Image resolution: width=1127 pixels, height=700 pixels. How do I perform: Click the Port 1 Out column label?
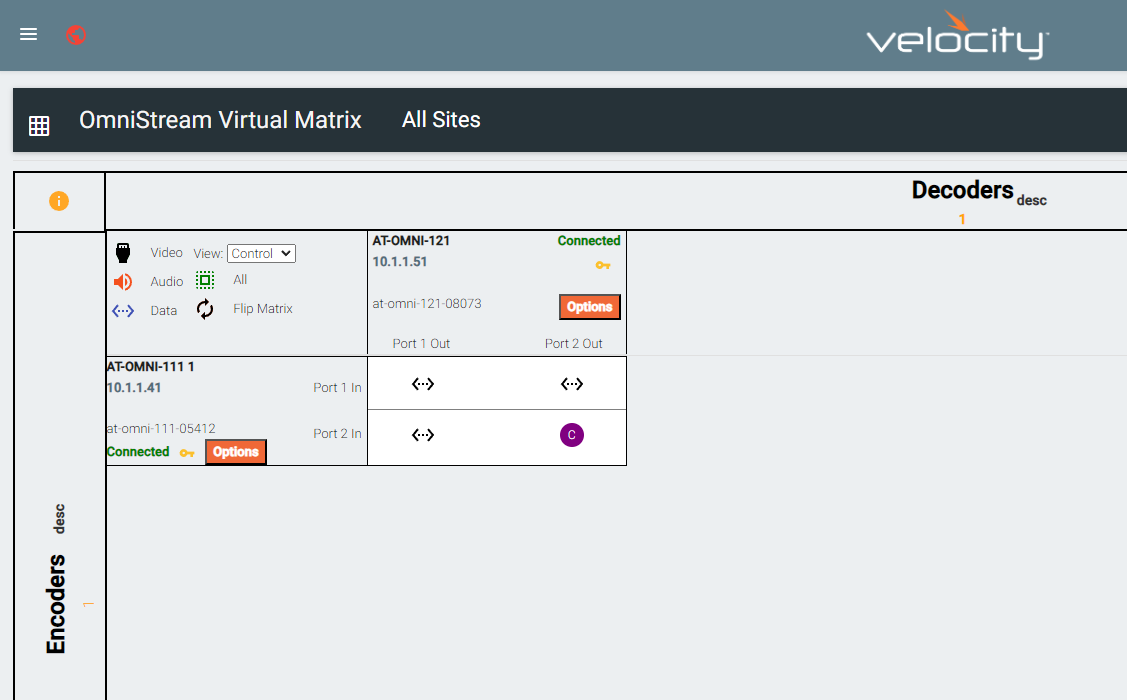[421, 344]
